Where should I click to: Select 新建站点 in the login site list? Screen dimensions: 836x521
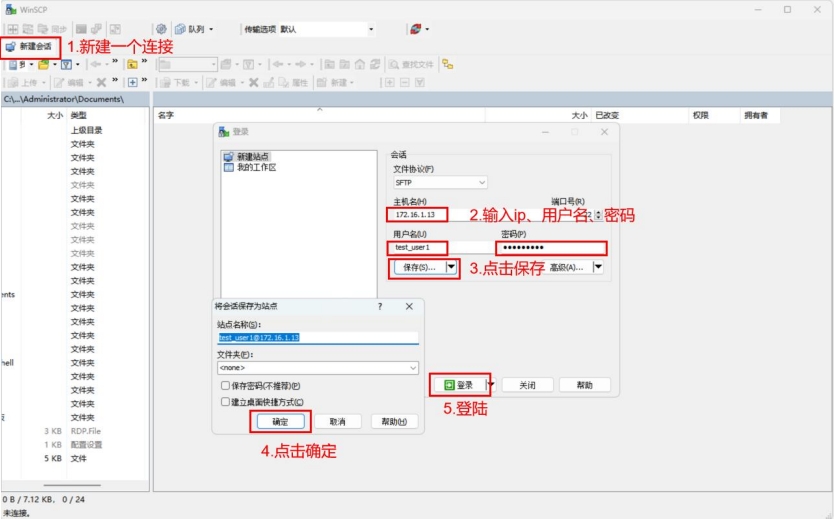click(x=247, y=157)
